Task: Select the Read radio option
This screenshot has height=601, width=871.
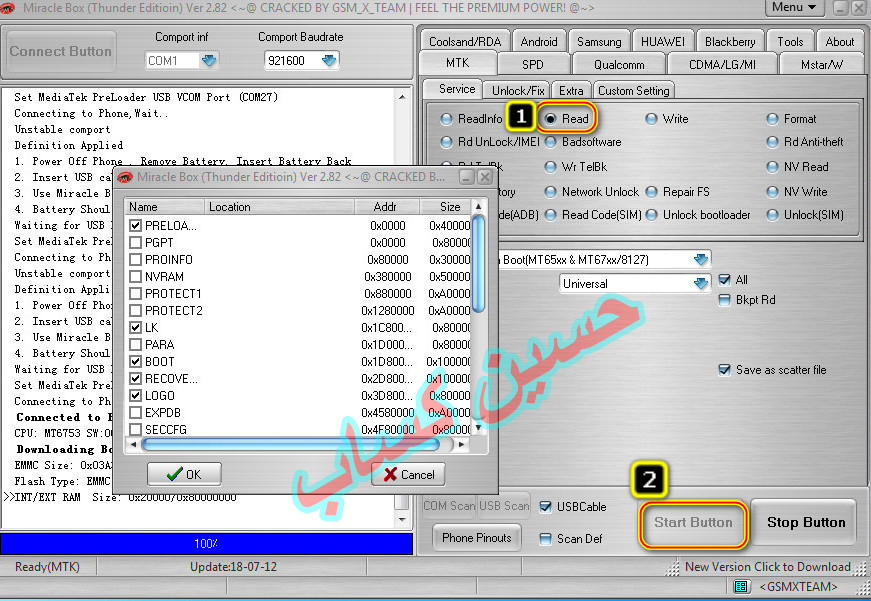Action: (550, 119)
